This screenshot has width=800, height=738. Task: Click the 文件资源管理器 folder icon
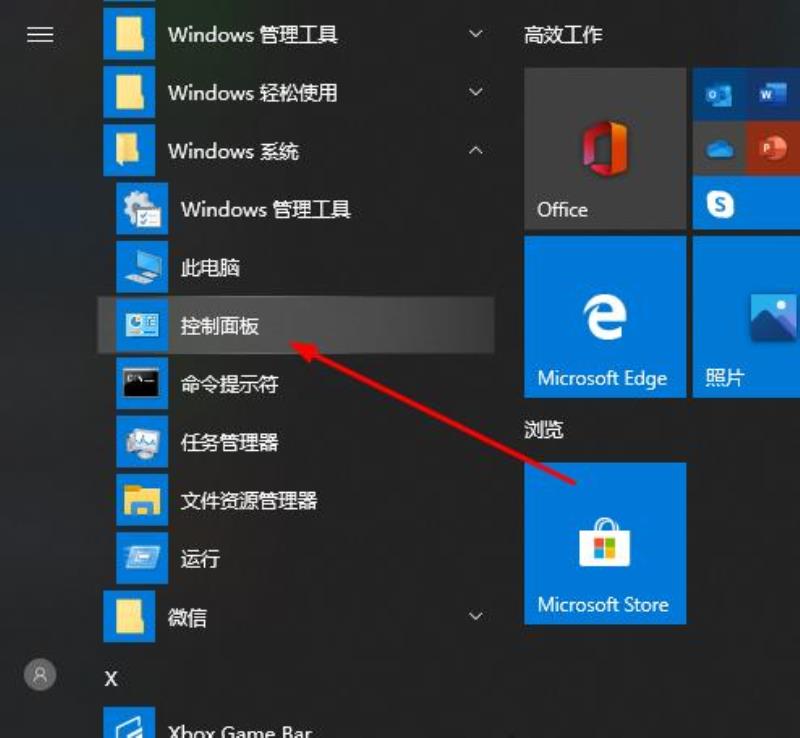click(142, 500)
